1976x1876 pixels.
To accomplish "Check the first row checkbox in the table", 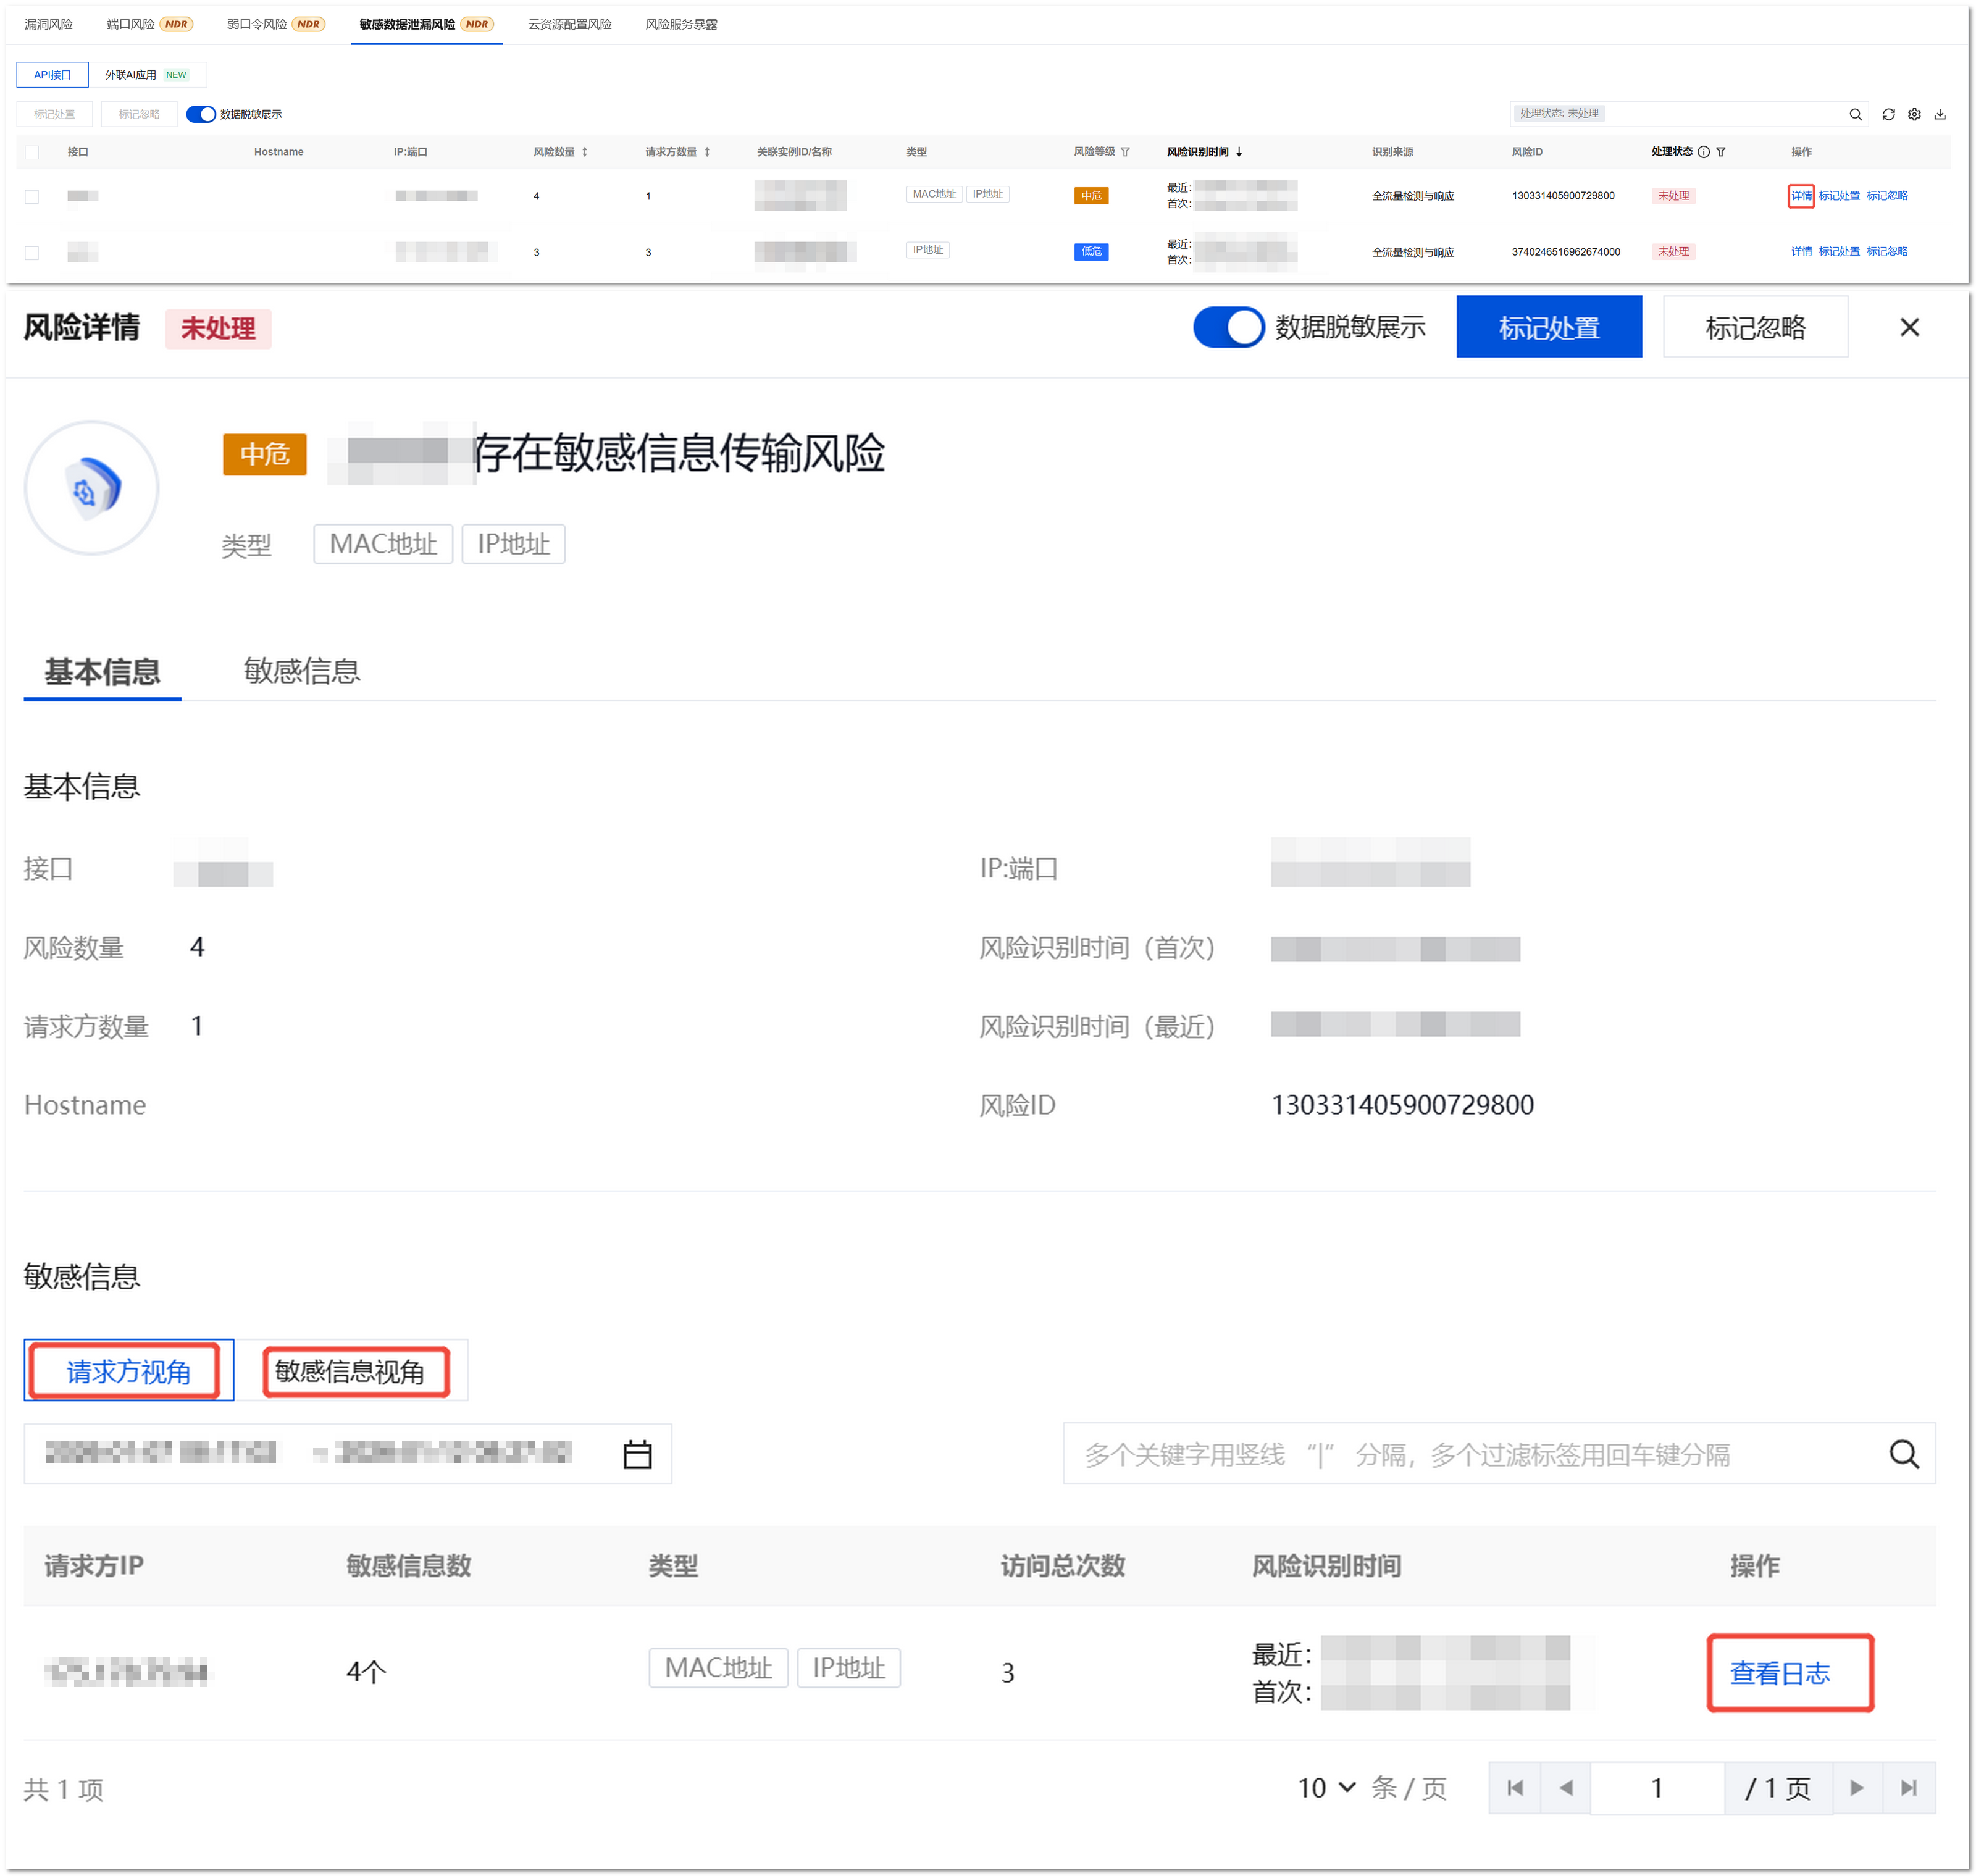I will [x=32, y=197].
